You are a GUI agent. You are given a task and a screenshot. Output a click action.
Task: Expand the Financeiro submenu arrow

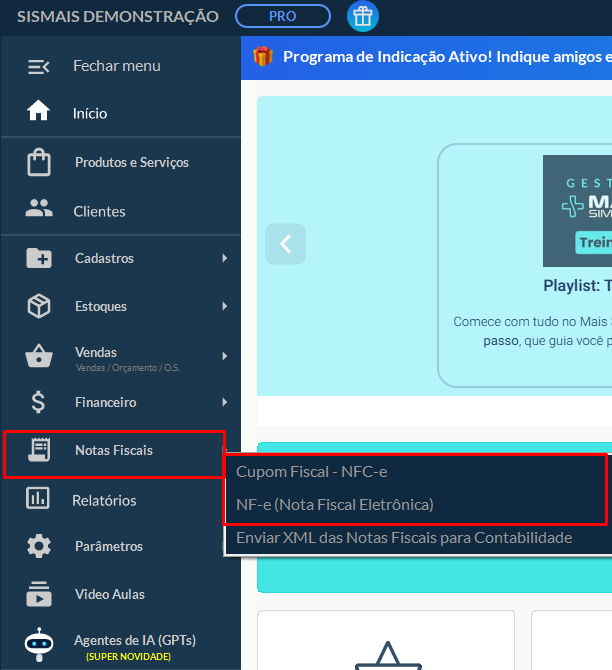224,402
